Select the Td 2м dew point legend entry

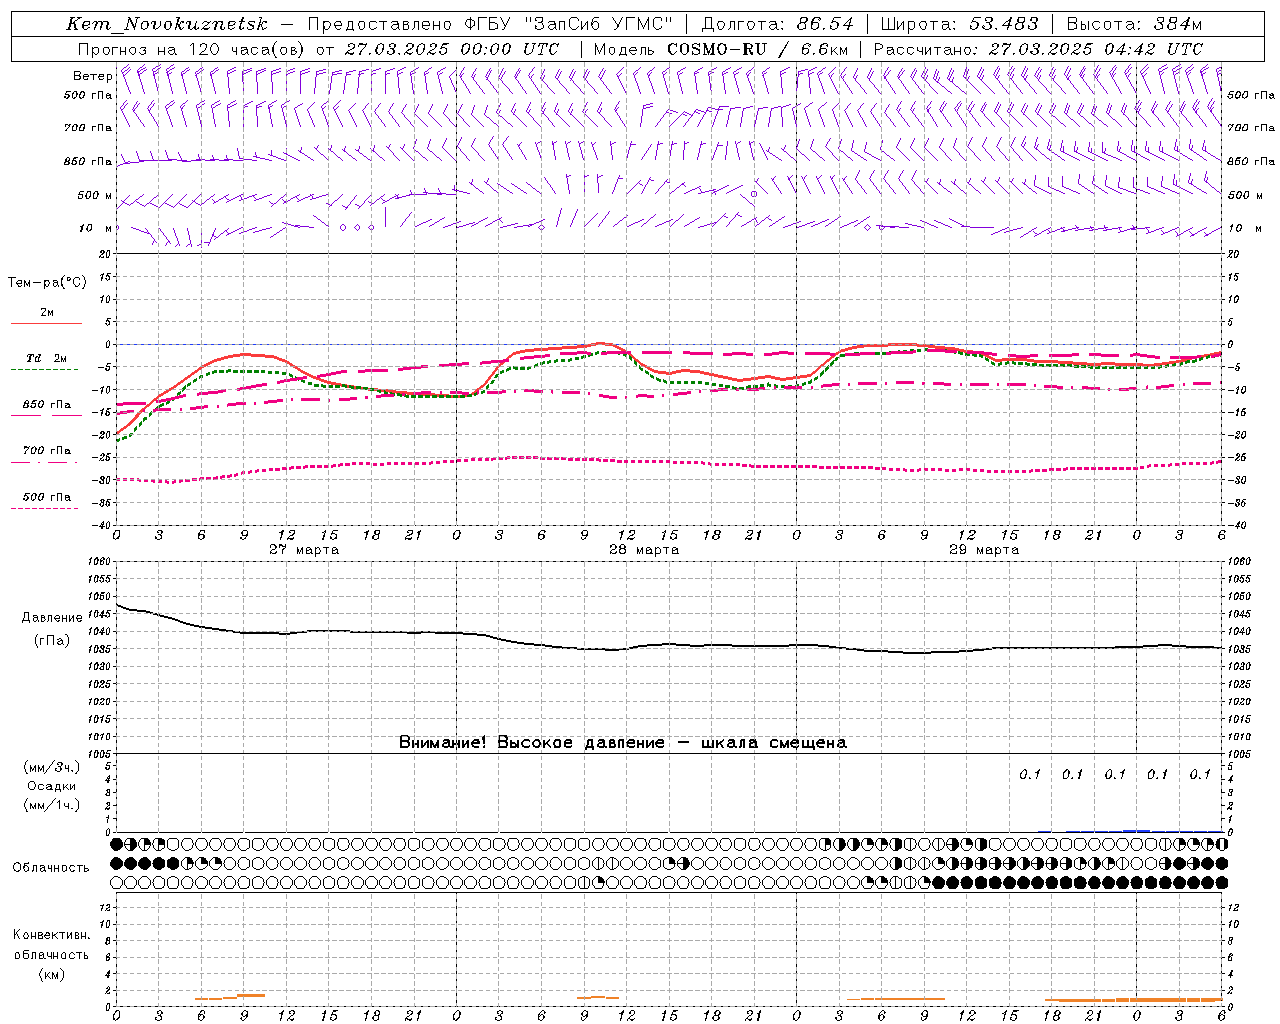(46, 358)
